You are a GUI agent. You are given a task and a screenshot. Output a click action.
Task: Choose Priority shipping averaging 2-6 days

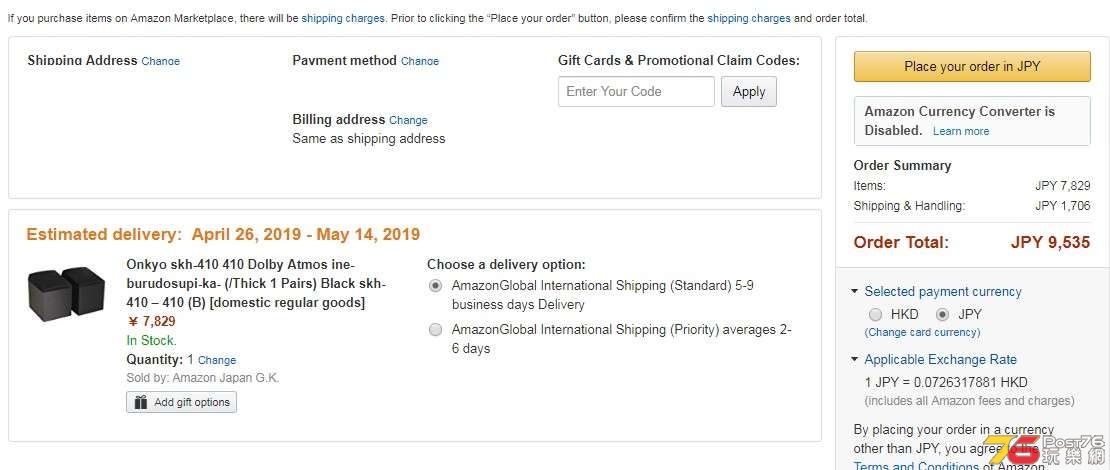pyautogui.click(x=436, y=330)
